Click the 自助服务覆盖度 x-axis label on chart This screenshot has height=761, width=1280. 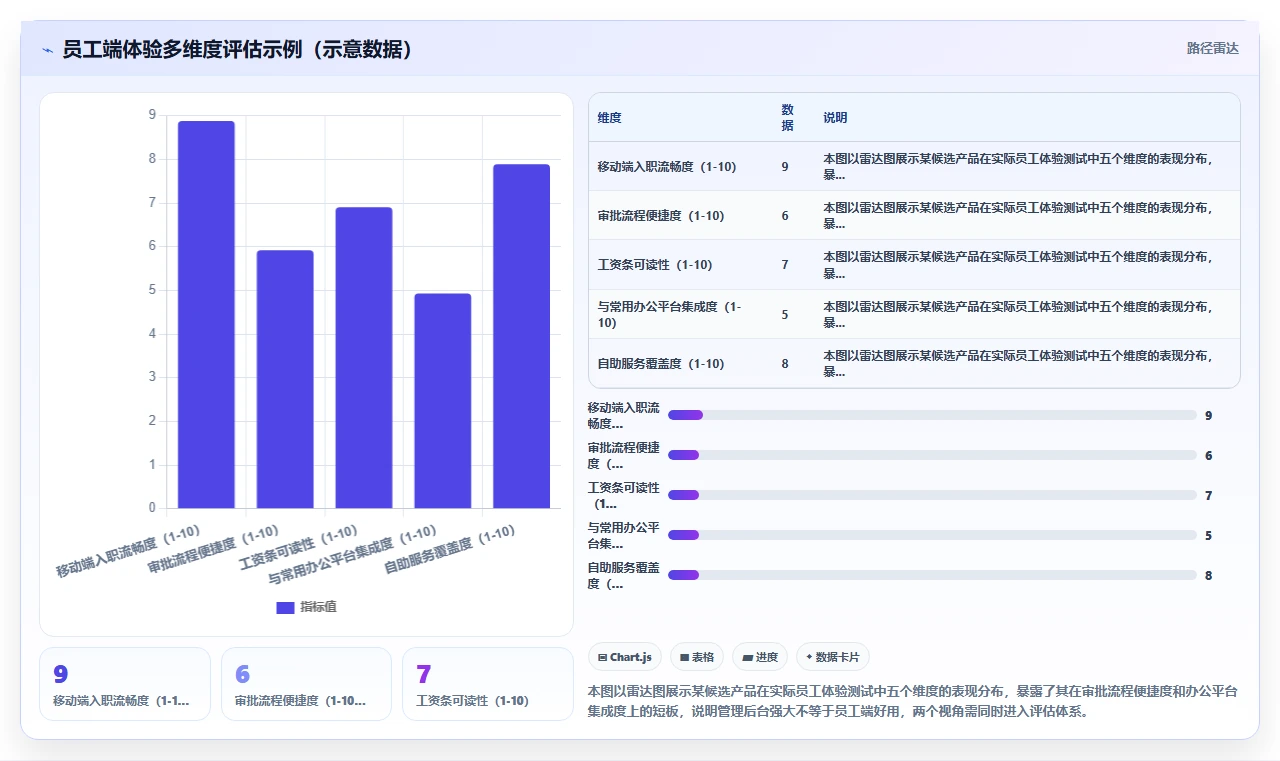pyautogui.click(x=451, y=550)
